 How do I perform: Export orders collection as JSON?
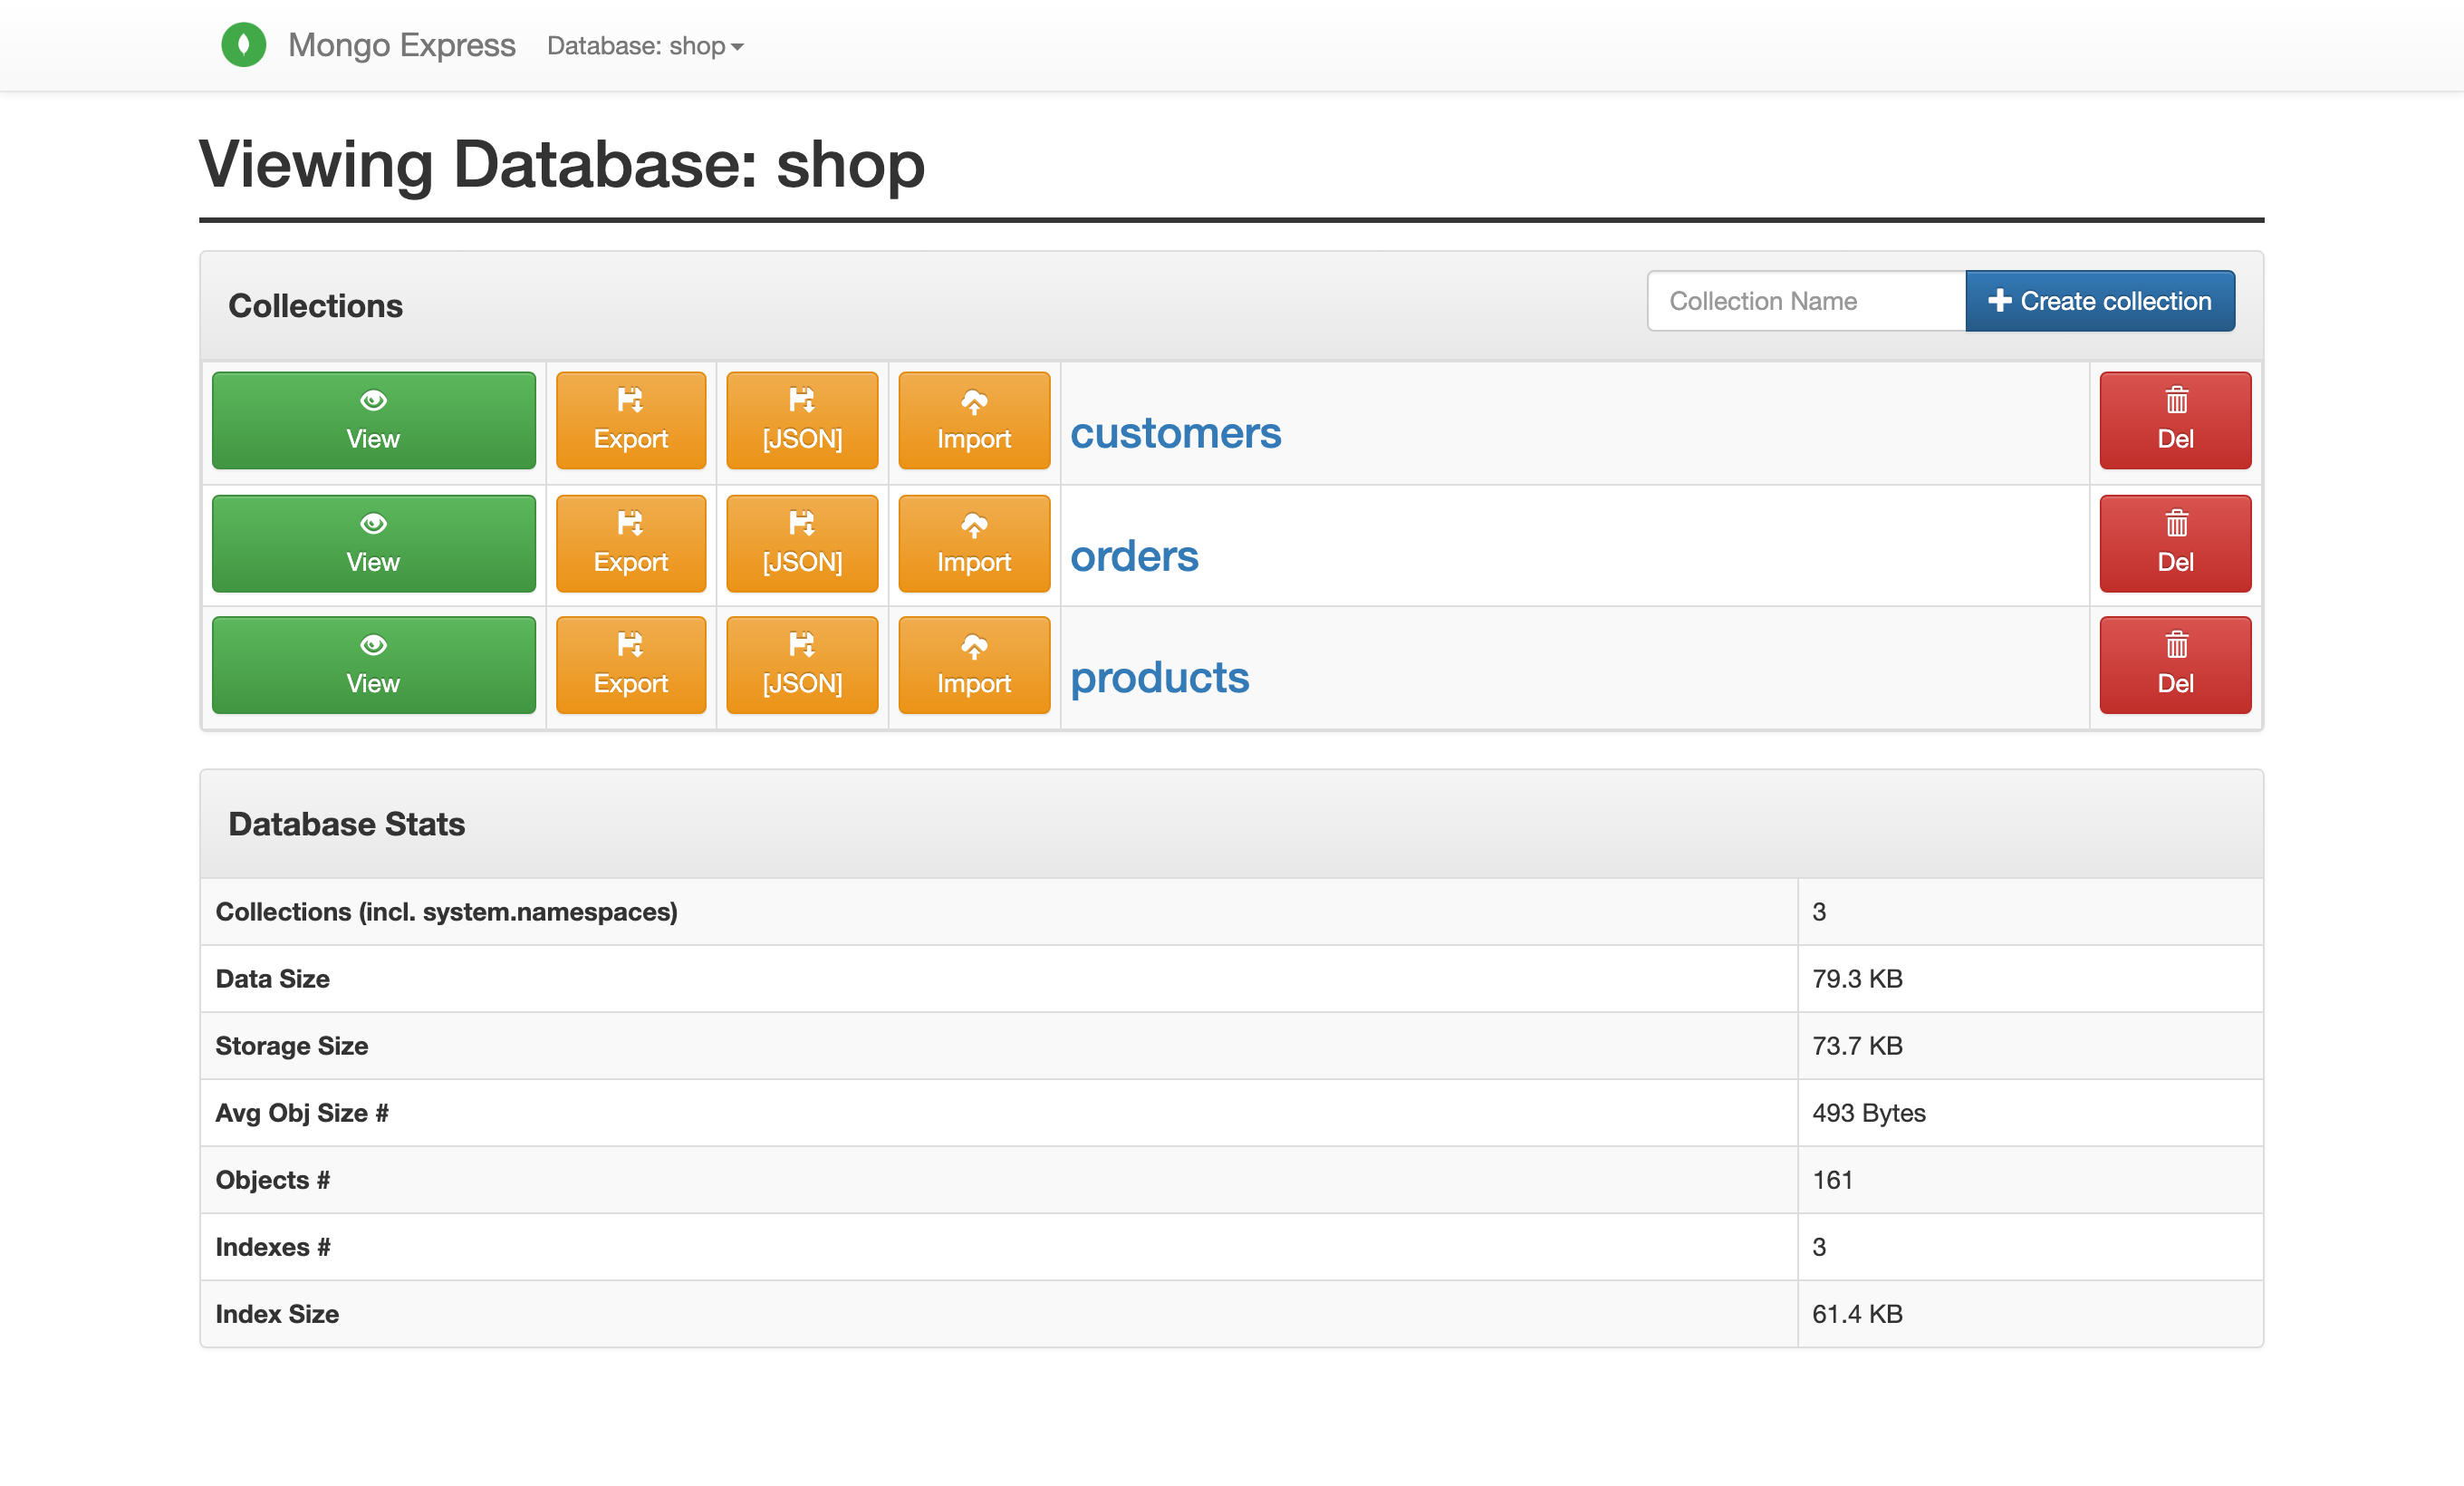click(802, 544)
